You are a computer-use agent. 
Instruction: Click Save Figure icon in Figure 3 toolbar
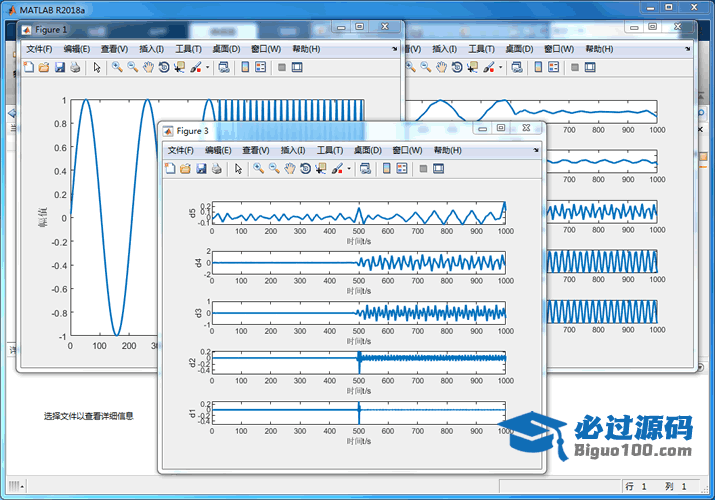(x=201, y=169)
